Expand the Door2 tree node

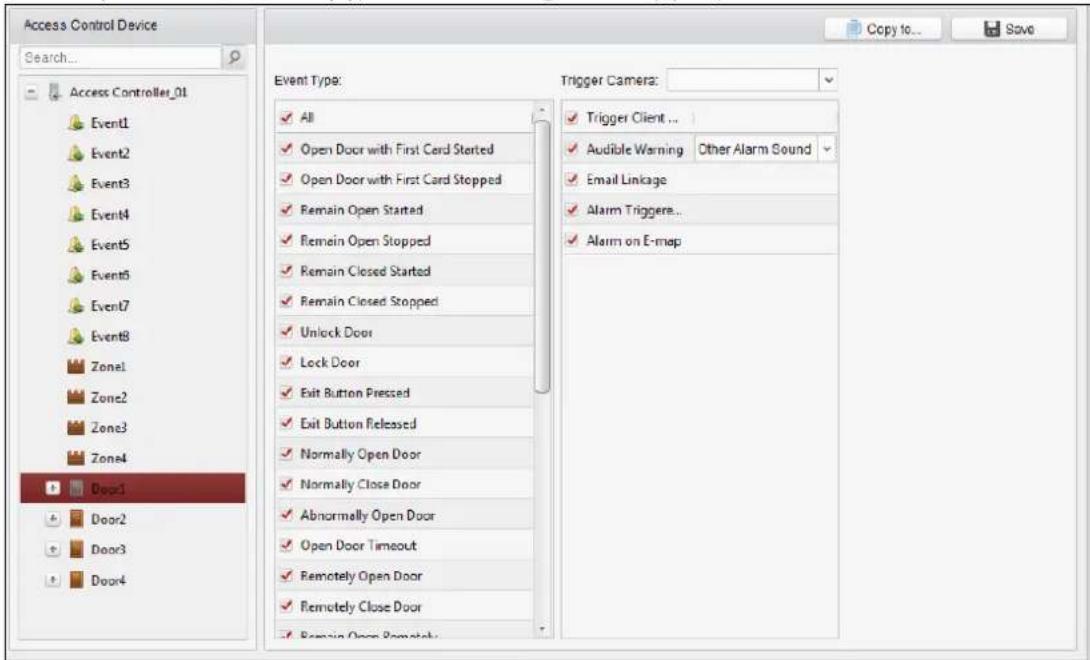click(x=53, y=519)
